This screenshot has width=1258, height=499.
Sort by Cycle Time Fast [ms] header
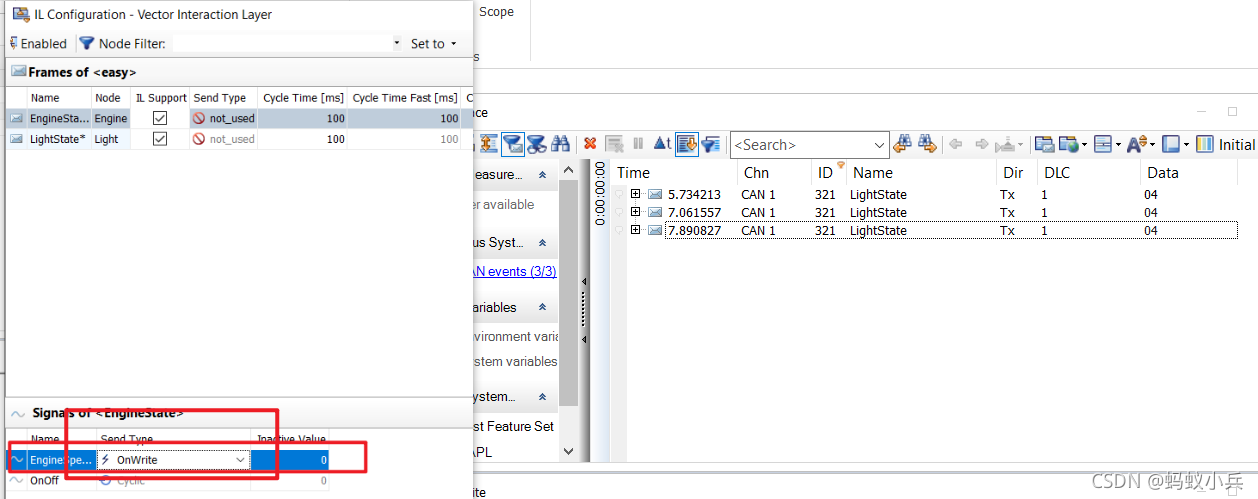[x=405, y=98]
